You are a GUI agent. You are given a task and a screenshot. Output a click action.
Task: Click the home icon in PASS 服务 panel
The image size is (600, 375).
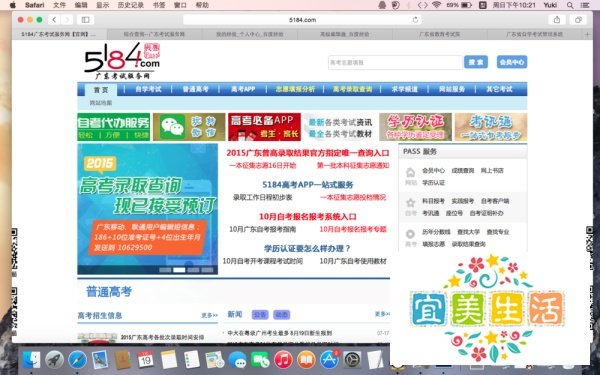pyautogui.click(x=410, y=172)
